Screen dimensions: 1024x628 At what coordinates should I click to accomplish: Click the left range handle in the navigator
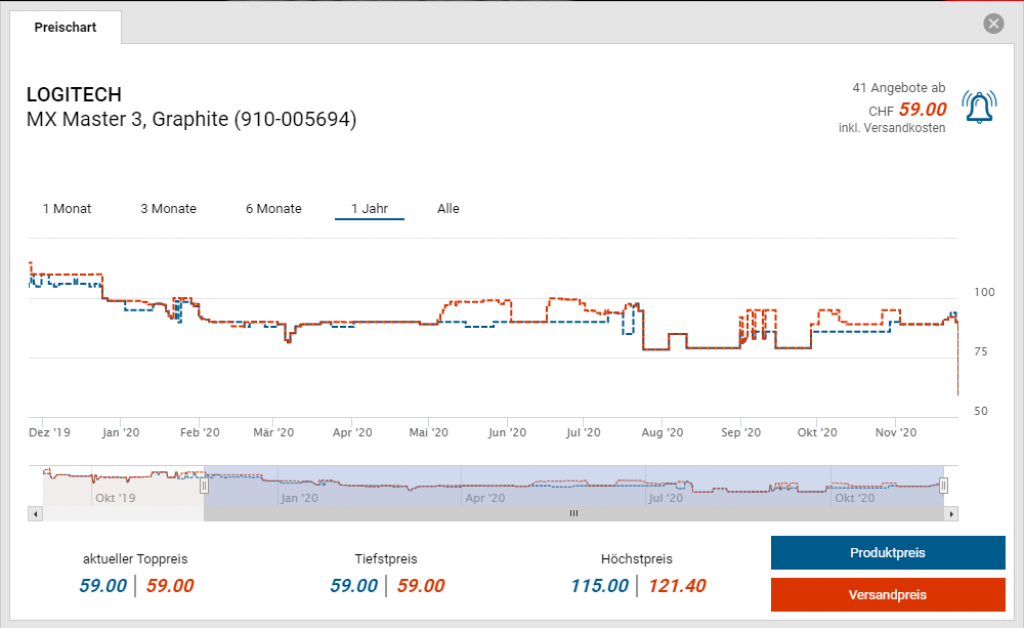tap(204, 486)
